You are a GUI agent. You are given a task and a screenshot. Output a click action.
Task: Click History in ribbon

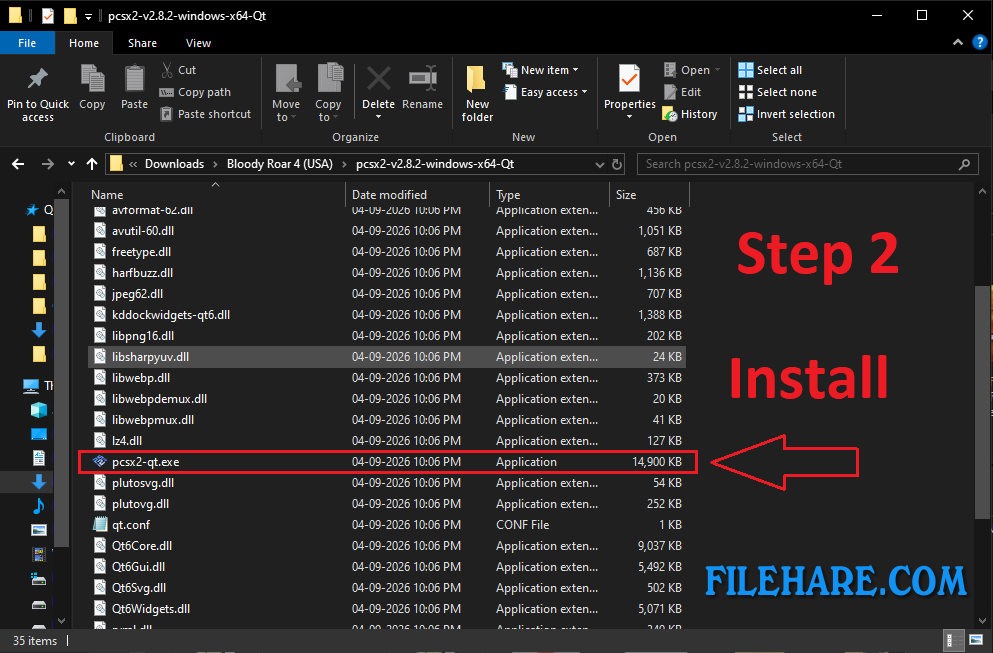(x=690, y=114)
